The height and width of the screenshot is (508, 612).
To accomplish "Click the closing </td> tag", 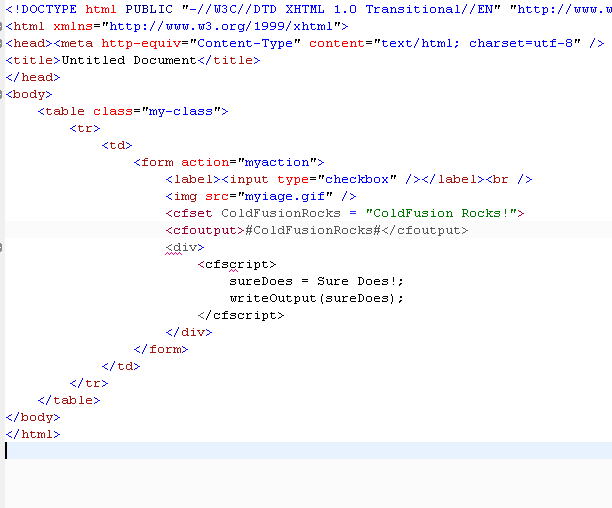I will coord(121,366).
